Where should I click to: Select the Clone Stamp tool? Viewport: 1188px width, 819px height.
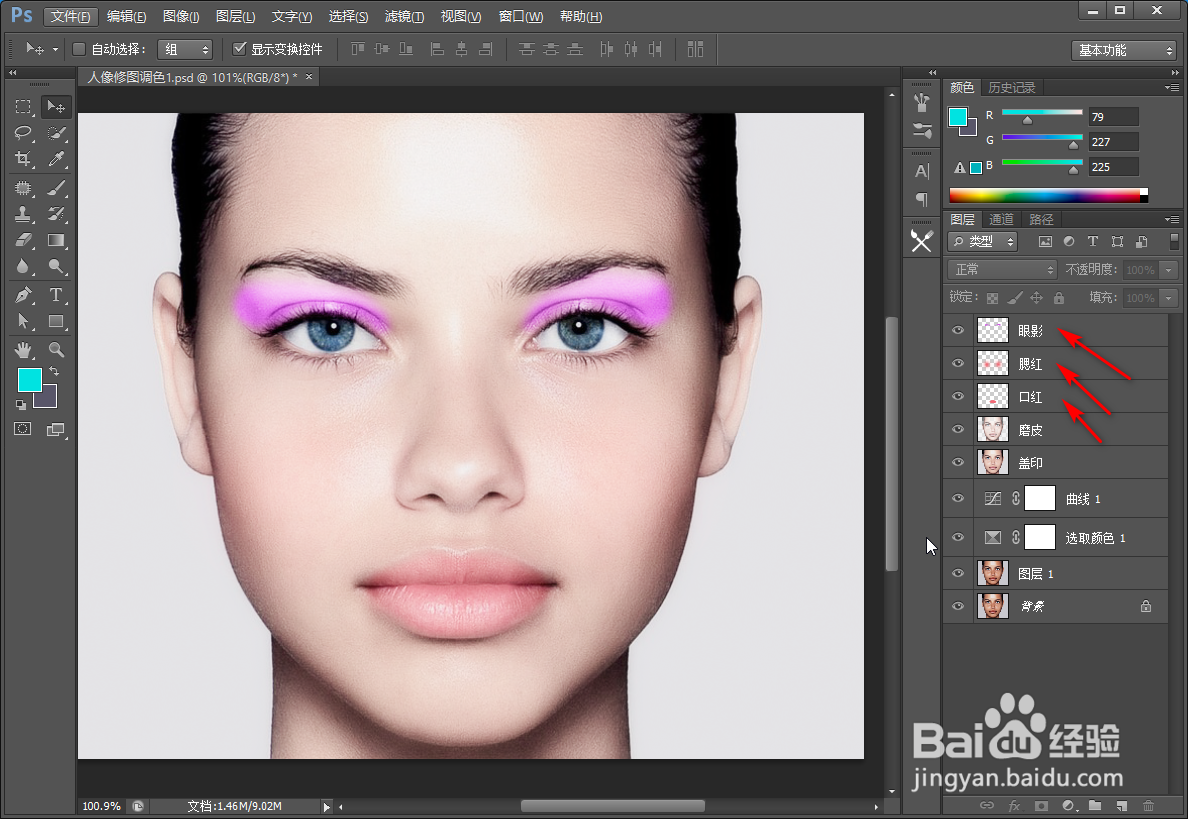(x=23, y=214)
